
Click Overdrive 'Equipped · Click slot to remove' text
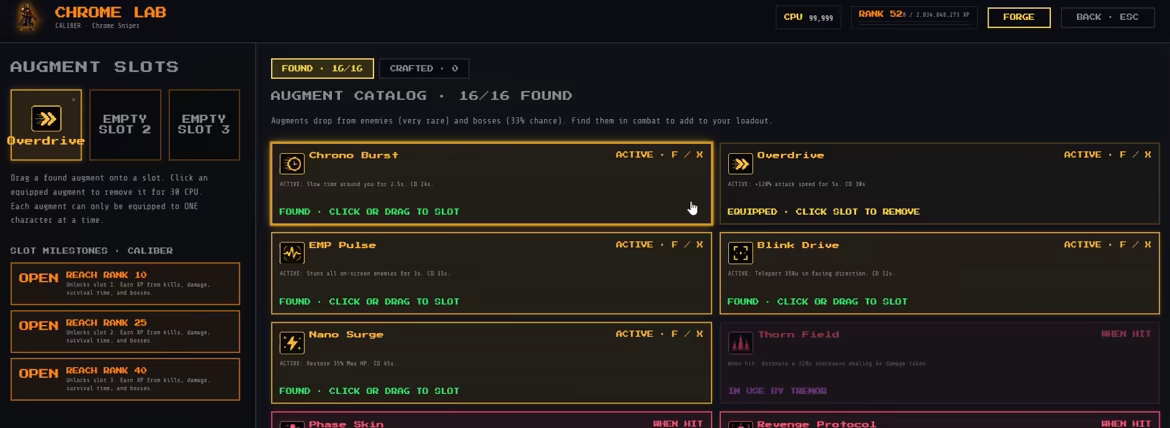[x=823, y=212]
